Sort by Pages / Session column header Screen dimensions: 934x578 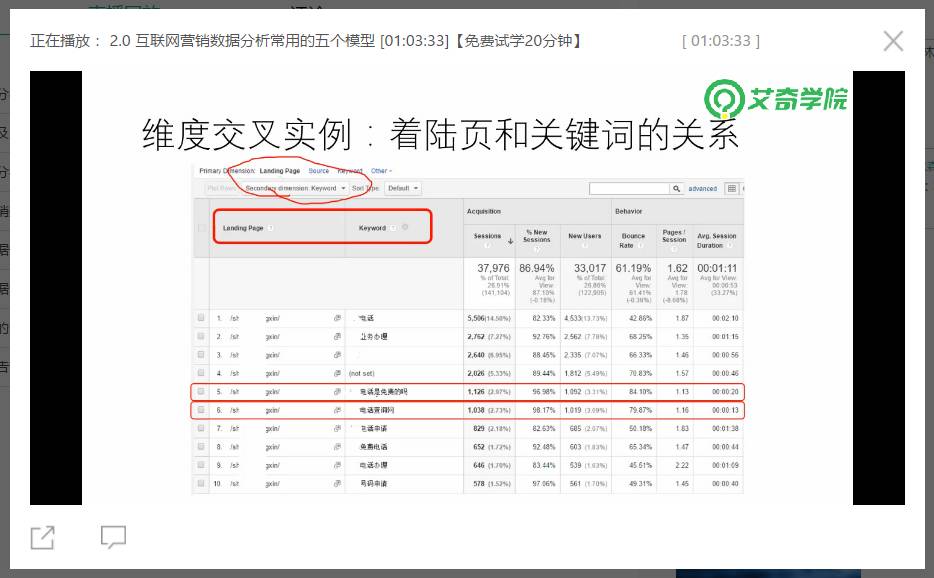click(674, 236)
